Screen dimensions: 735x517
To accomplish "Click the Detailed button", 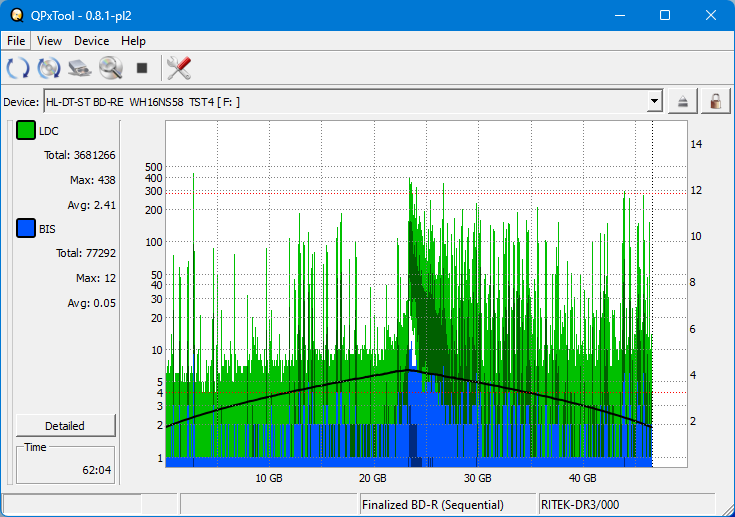I will point(66,426).
